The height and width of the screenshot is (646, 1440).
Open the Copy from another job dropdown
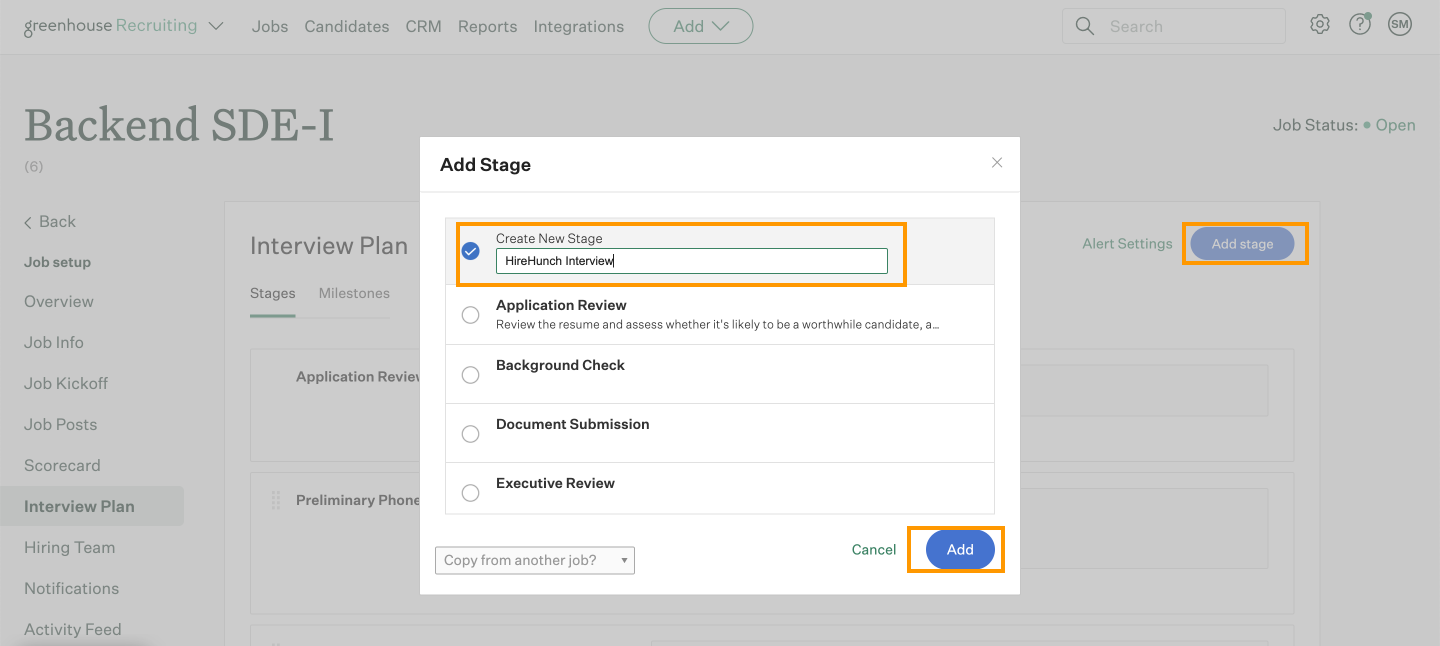(535, 560)
